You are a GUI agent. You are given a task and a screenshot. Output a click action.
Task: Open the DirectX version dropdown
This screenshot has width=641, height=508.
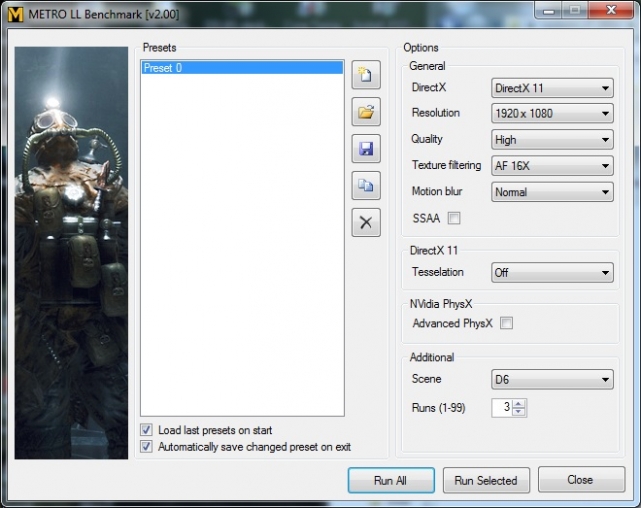coord(552,88)
